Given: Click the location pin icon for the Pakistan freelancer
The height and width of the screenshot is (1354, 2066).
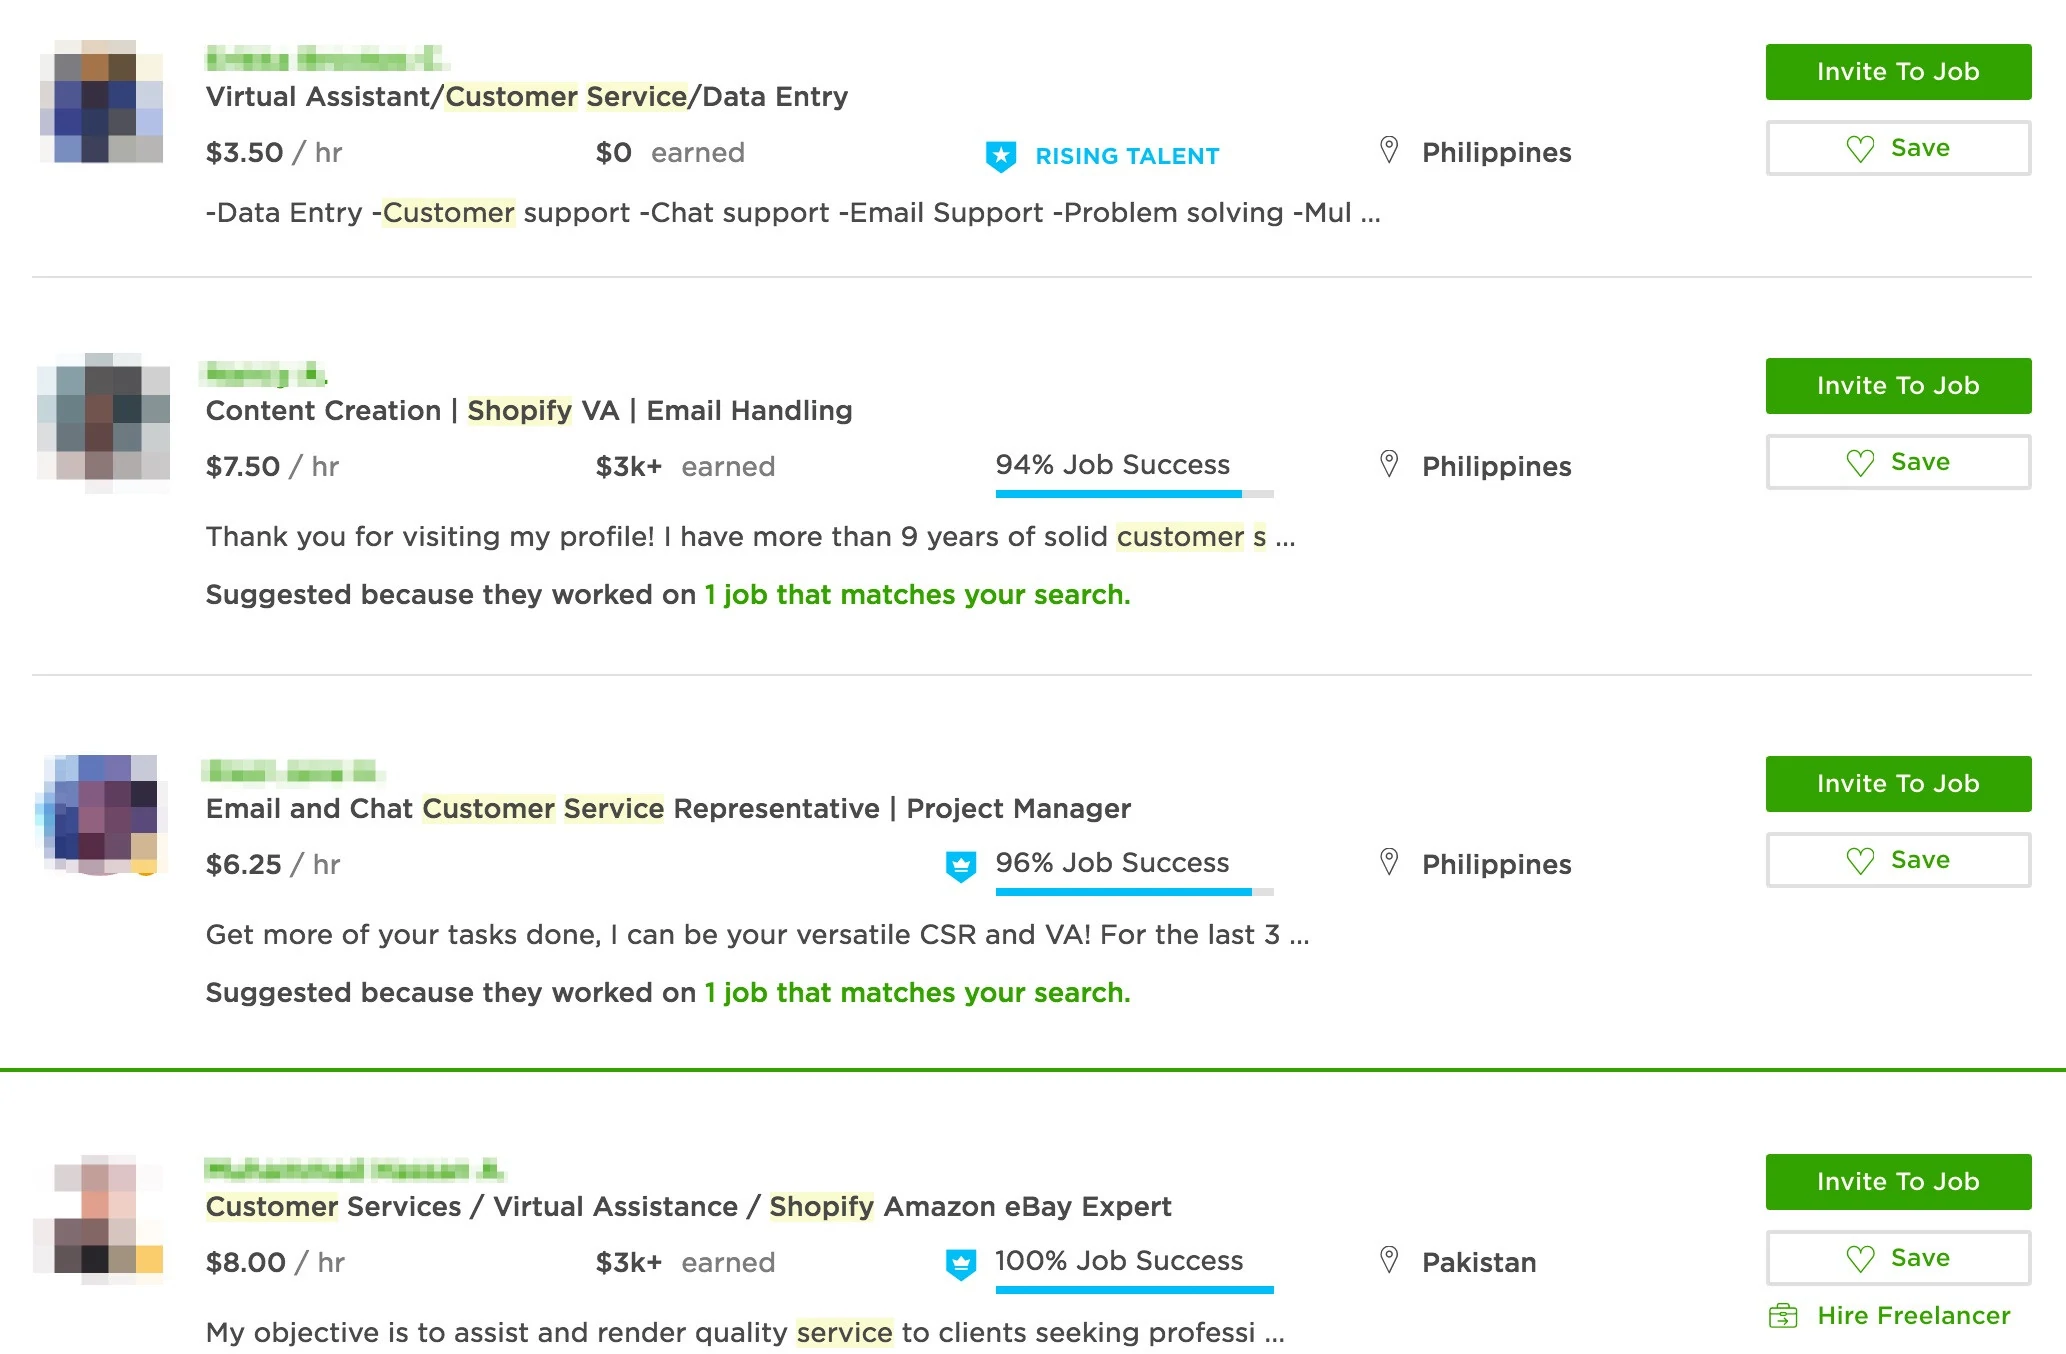Looking at the screenshot, I should click(x=1389, y=1260).
